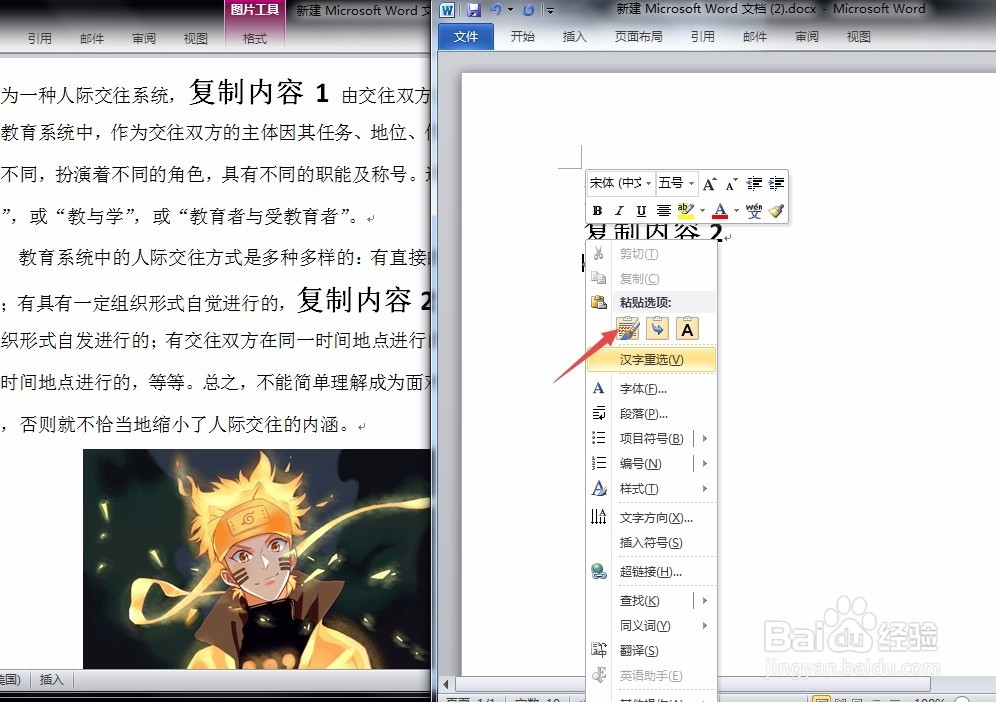The width and height of the screenshot is (996, 702).
Task: Open the undo history dropdown arrow
Action: pos(510,10)
